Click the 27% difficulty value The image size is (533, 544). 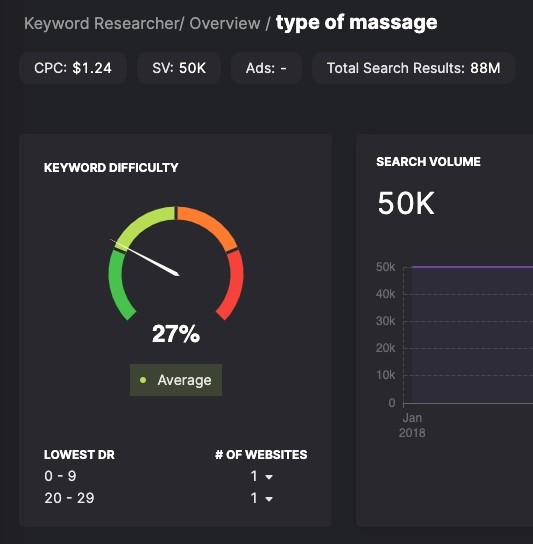[x=176, y=334]
